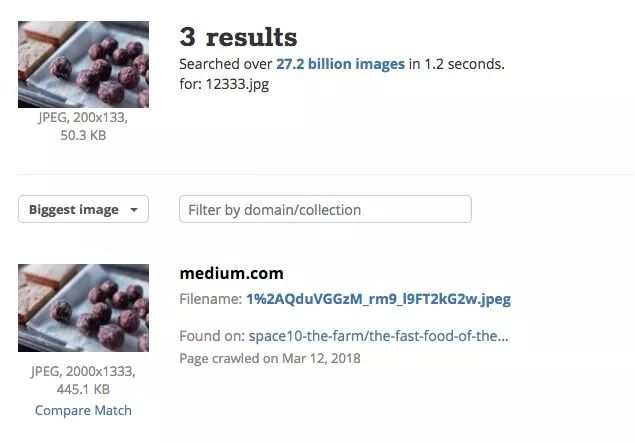635x443 pixels.
Task: Select the 12333.jpg filename text
Action: [x=237, y=84]
